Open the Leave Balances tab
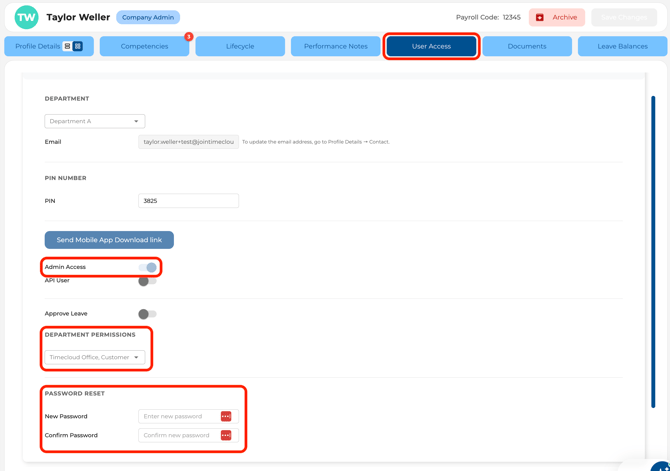Screen dimensions: 670x471 pos(623,46)
